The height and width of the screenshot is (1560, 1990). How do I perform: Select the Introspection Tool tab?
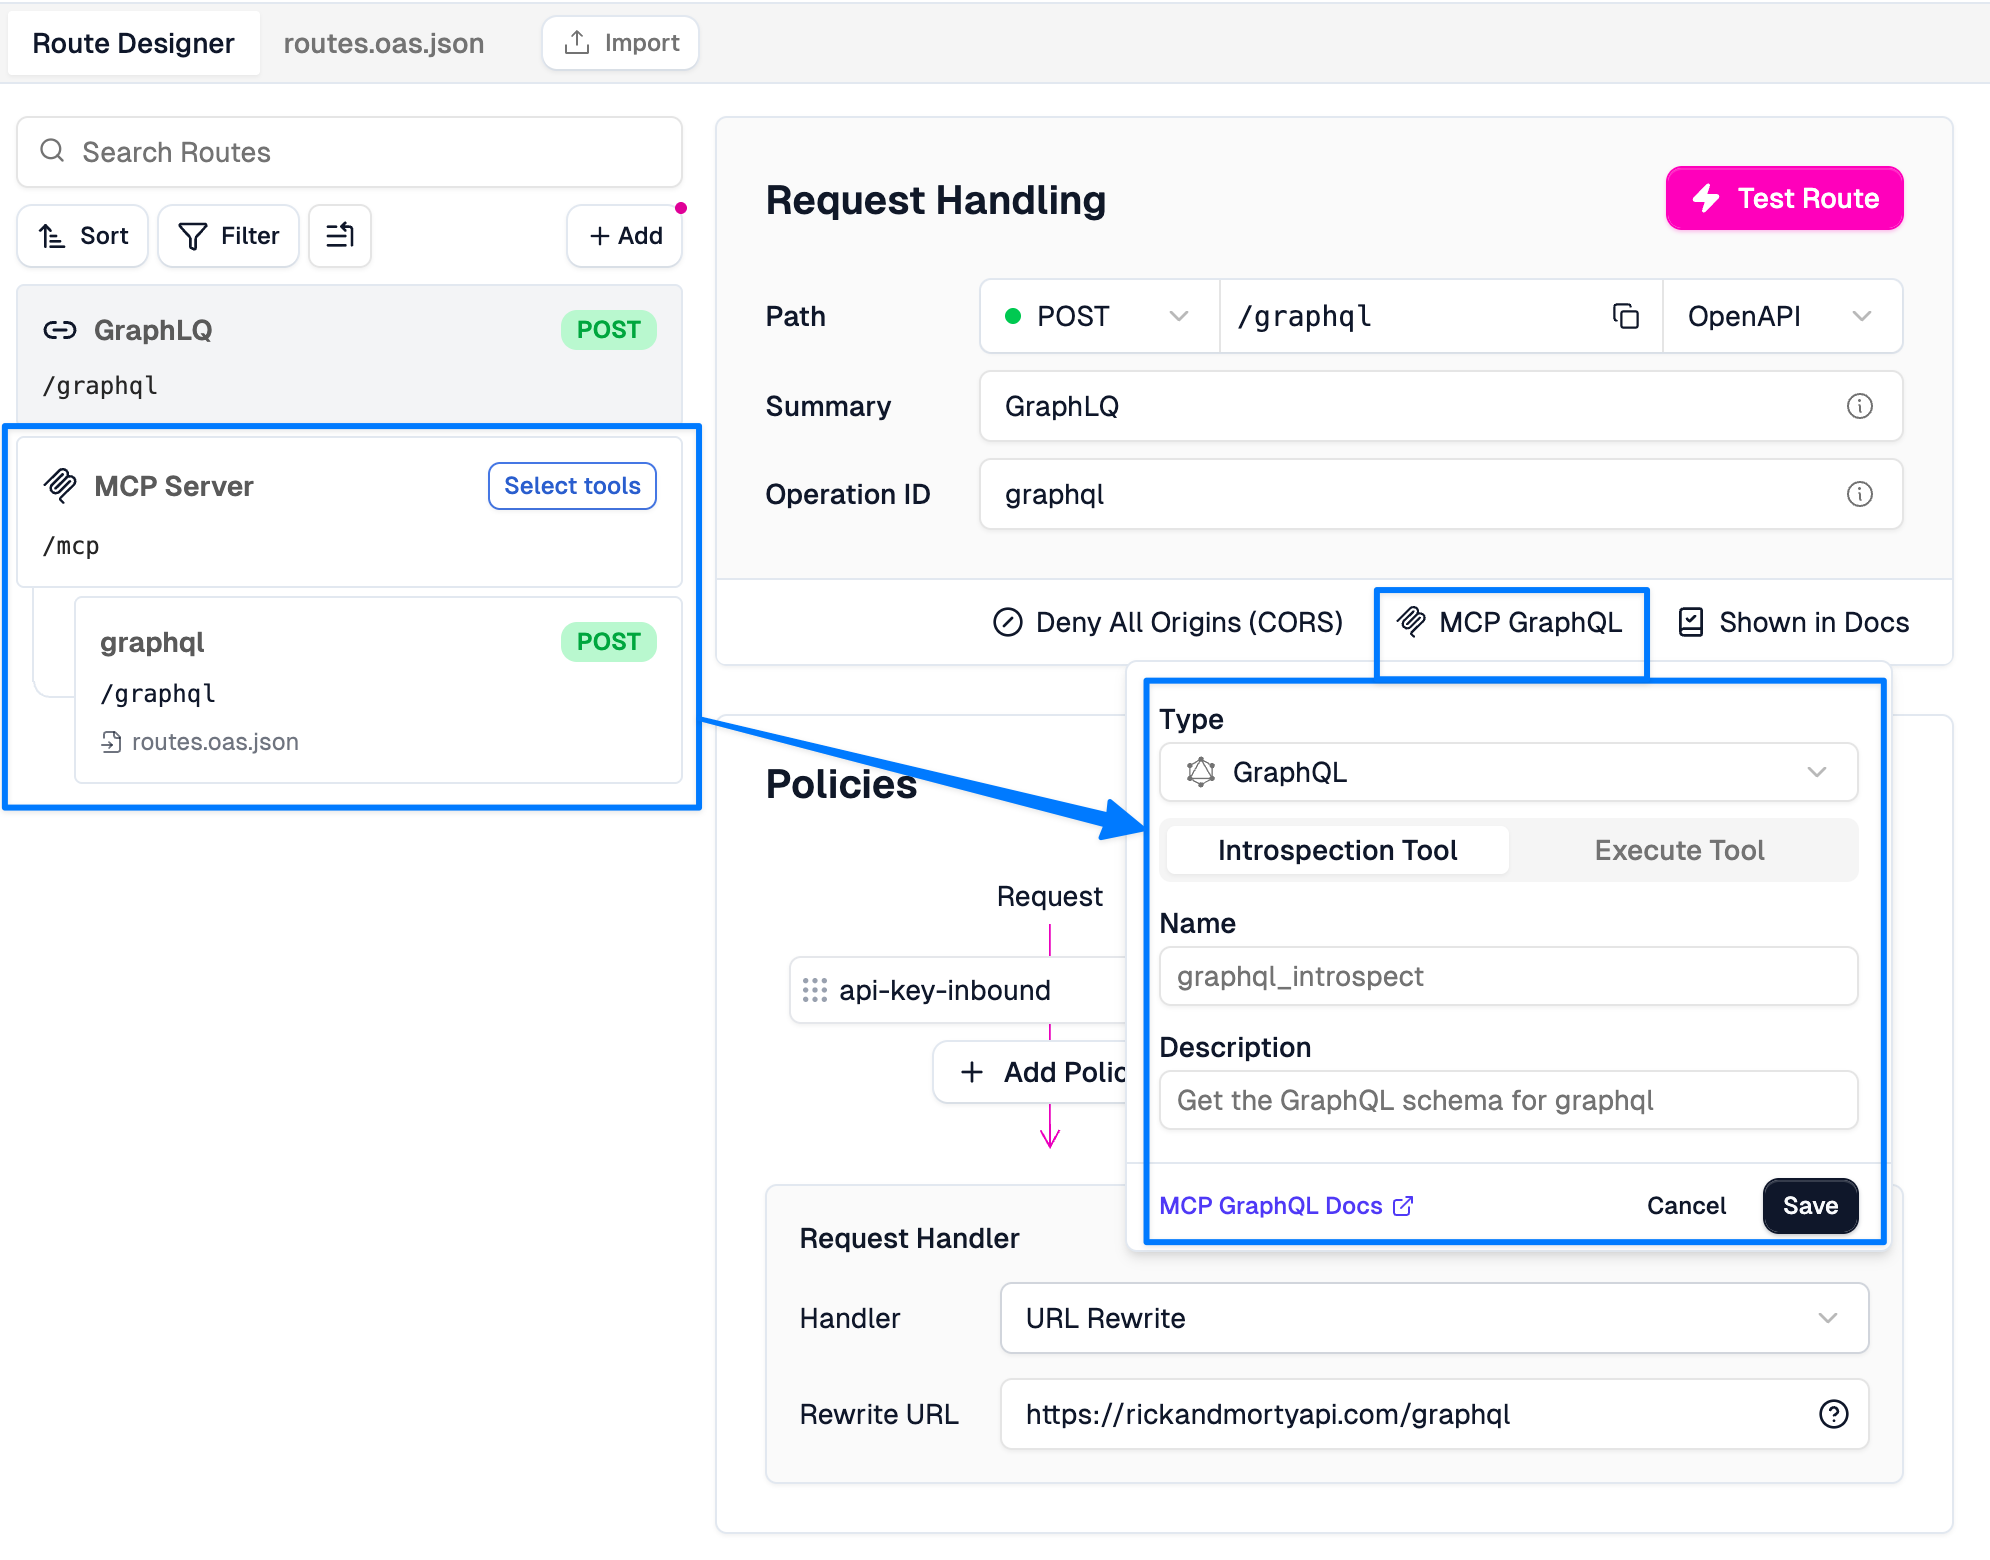[1337, 850]
